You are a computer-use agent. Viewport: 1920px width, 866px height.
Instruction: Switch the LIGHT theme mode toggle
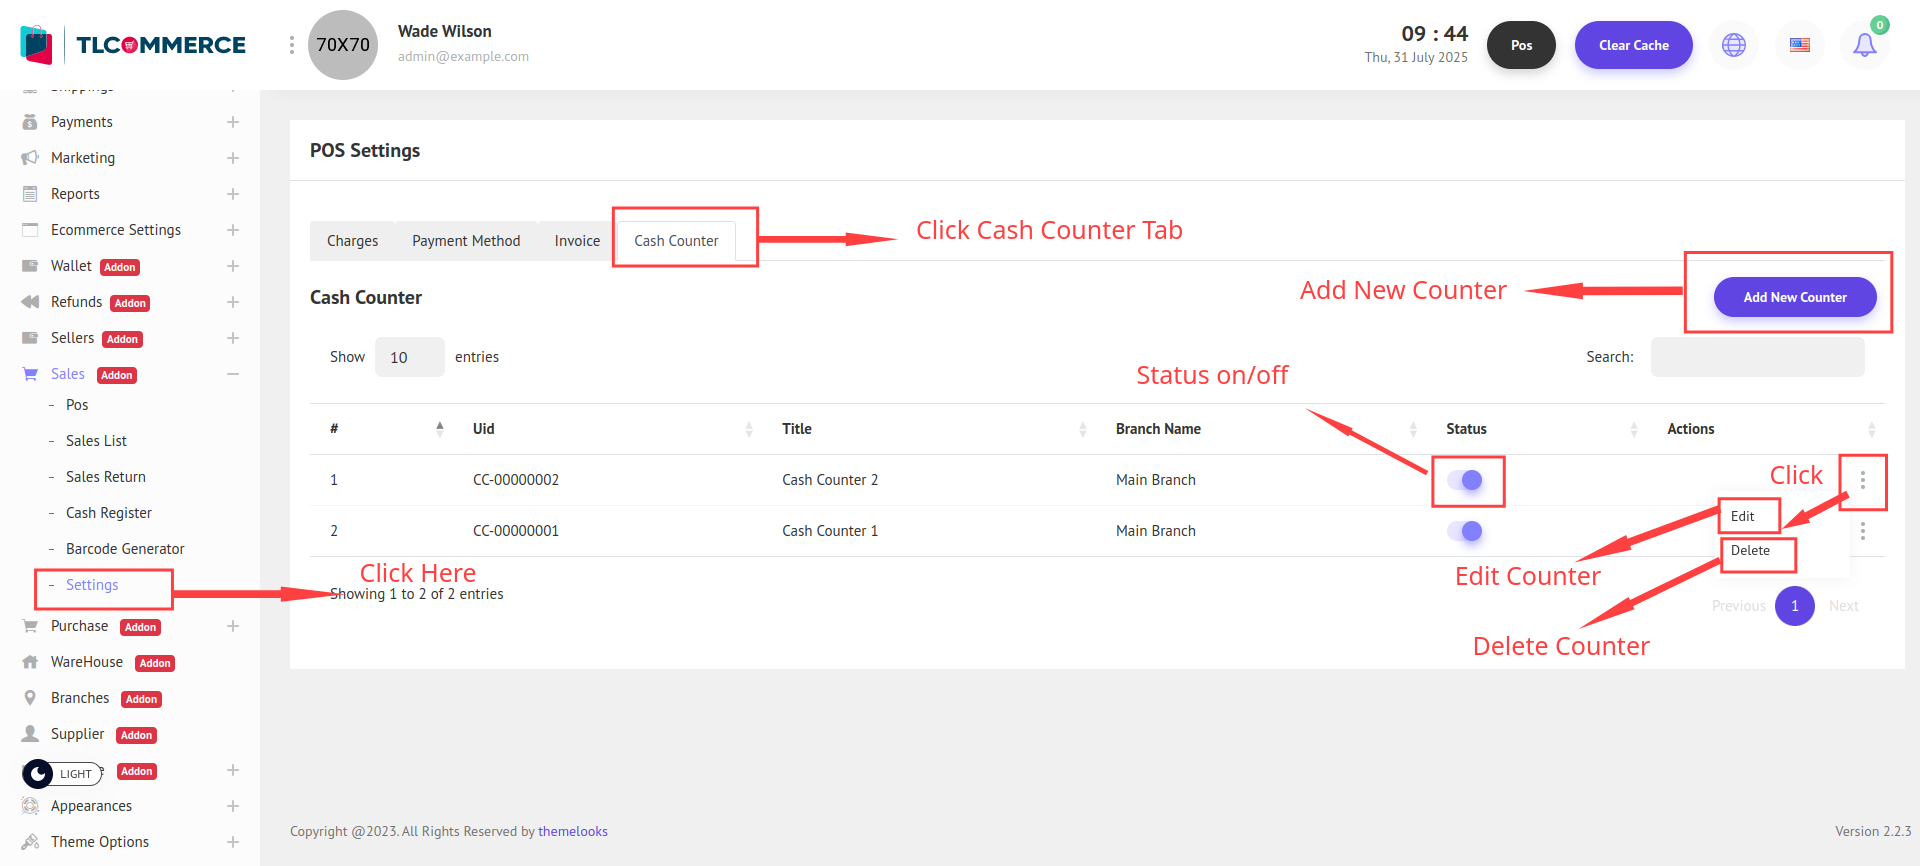62,773
